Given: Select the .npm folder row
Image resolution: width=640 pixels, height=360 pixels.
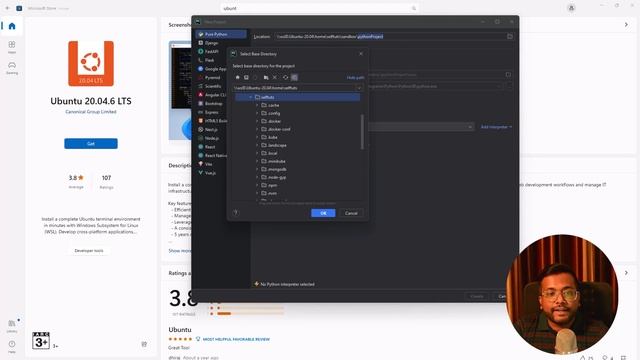Looking at the screenshot, I should pyautogui.click(x=298, y=185).
